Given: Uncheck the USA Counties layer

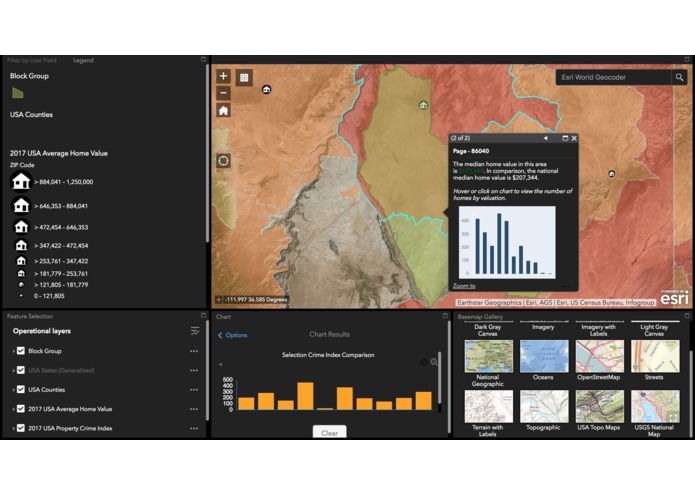Looking at the screenshot, I should (21, 390).
